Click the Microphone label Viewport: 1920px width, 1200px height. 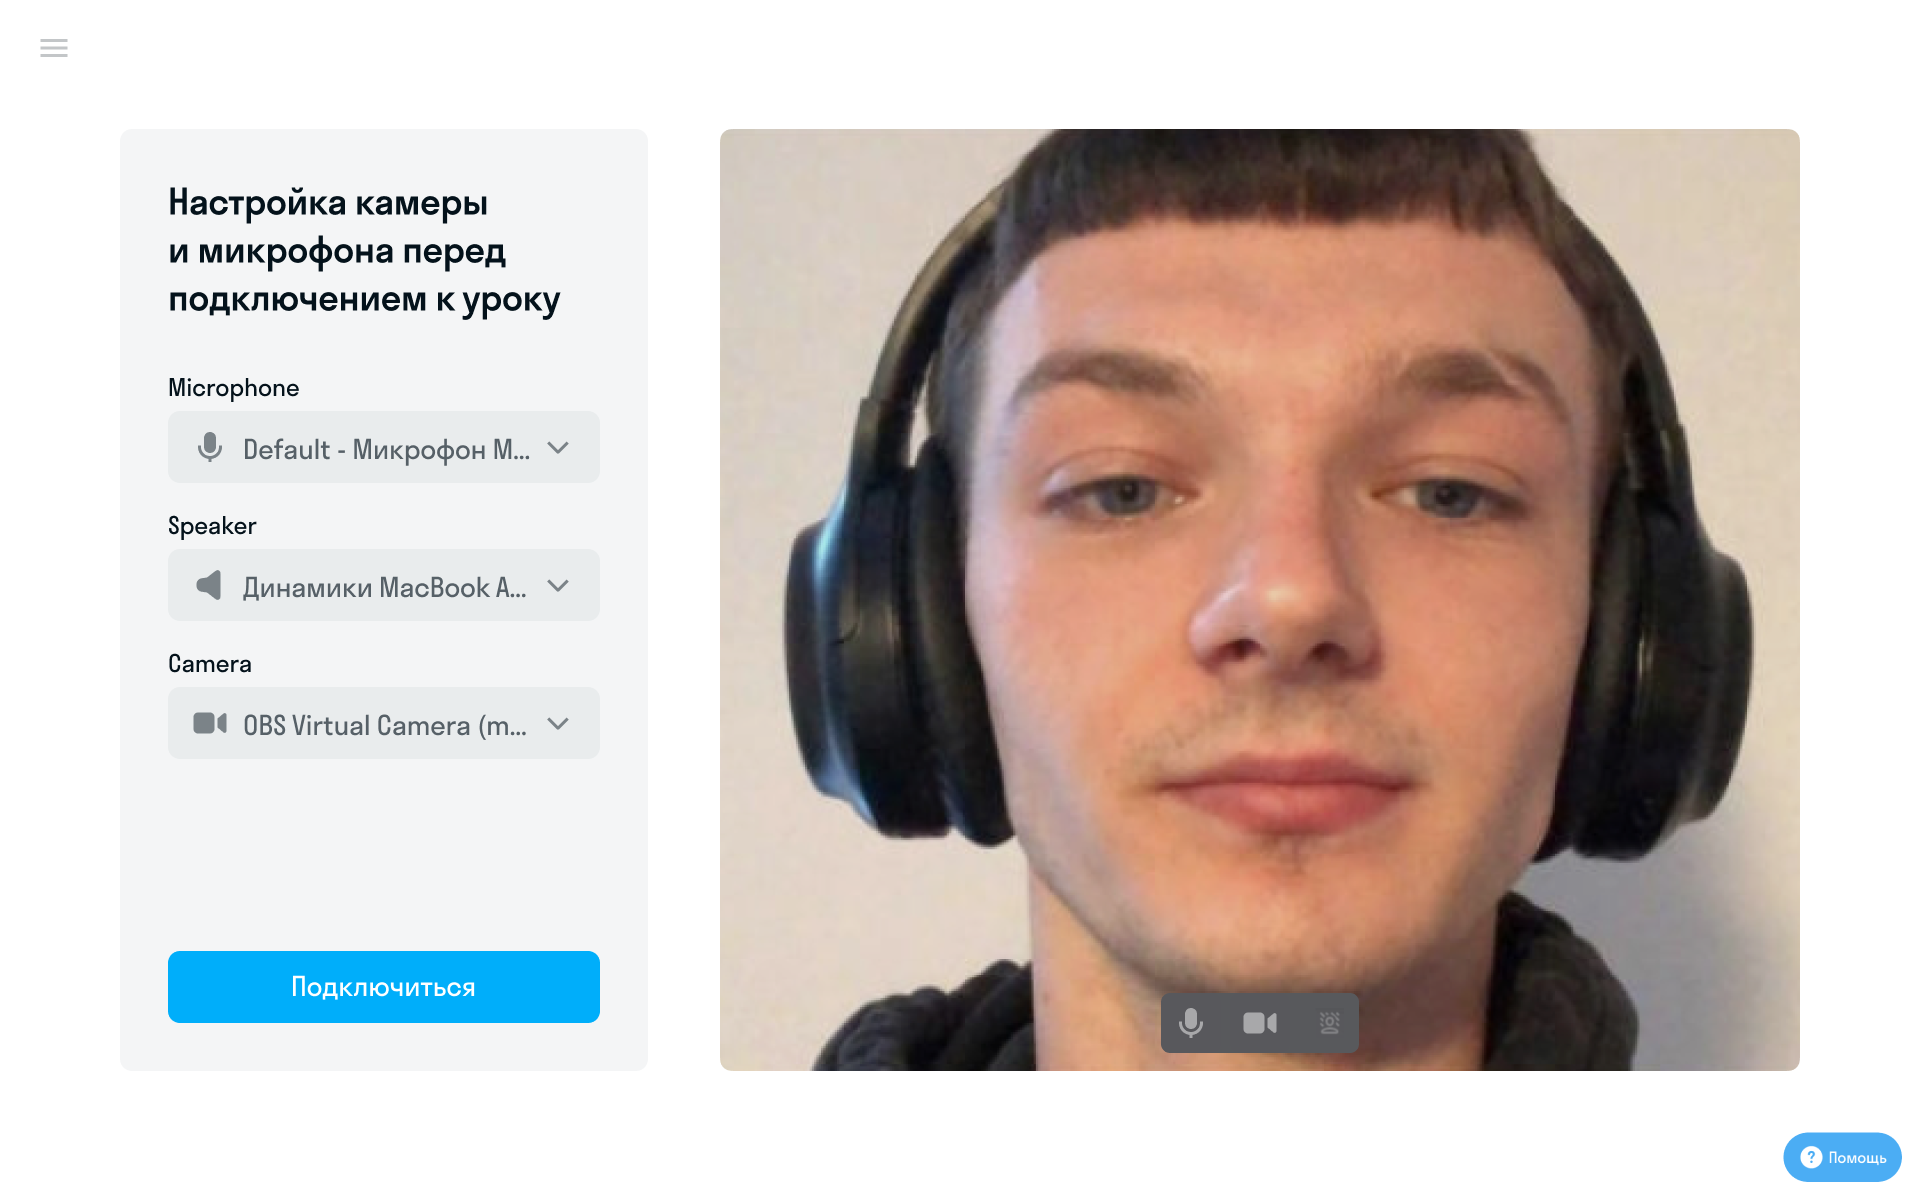click(234, 388)
